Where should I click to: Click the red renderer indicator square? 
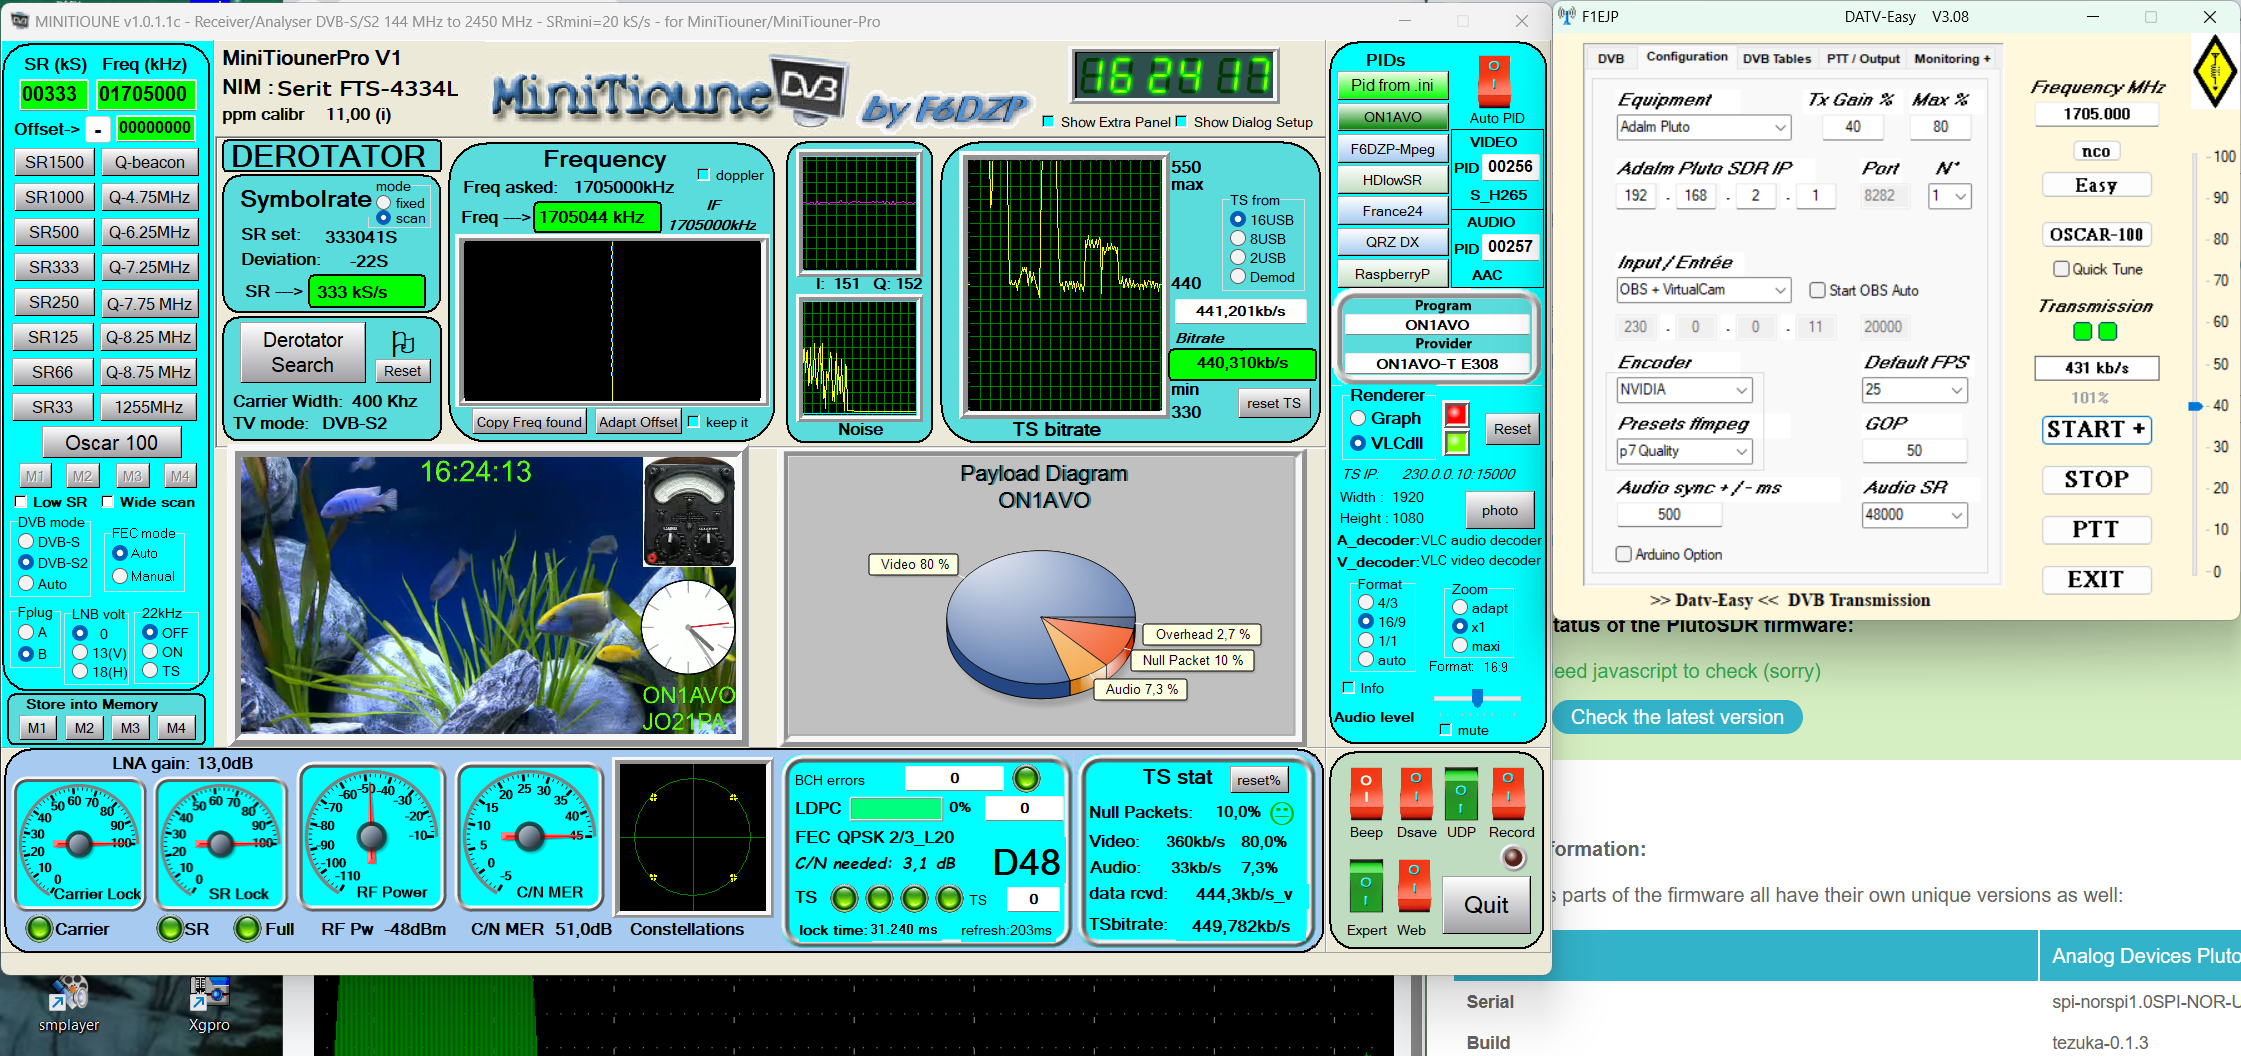(x=1456, y=413)
